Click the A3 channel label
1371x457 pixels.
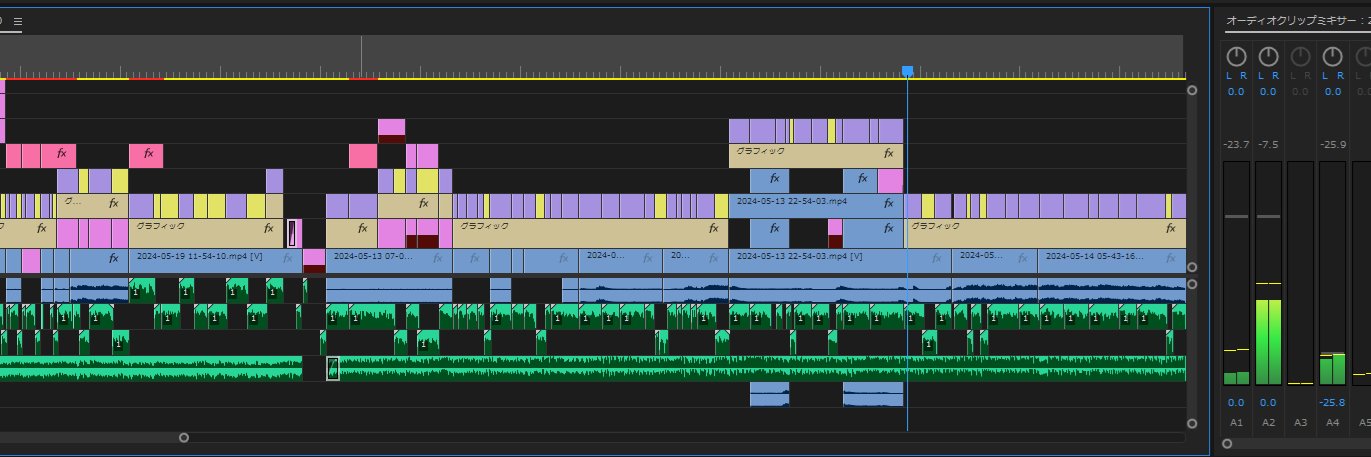tap(1300, 423)
